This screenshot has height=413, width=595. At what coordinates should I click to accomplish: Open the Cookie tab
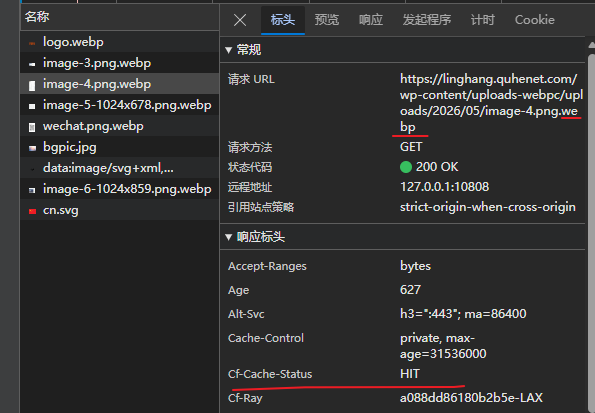[x=534, y=20]
